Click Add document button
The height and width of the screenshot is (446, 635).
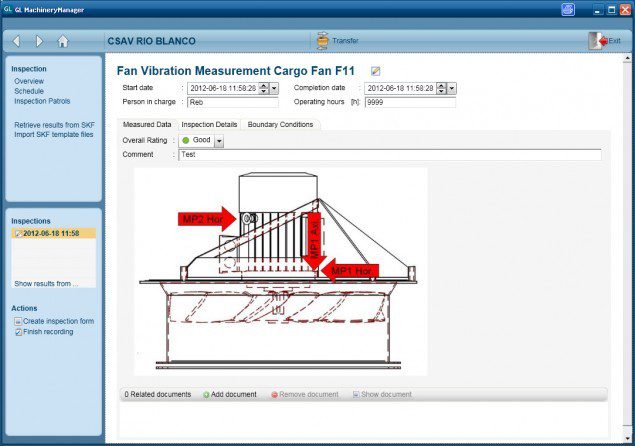click(230, 395)
